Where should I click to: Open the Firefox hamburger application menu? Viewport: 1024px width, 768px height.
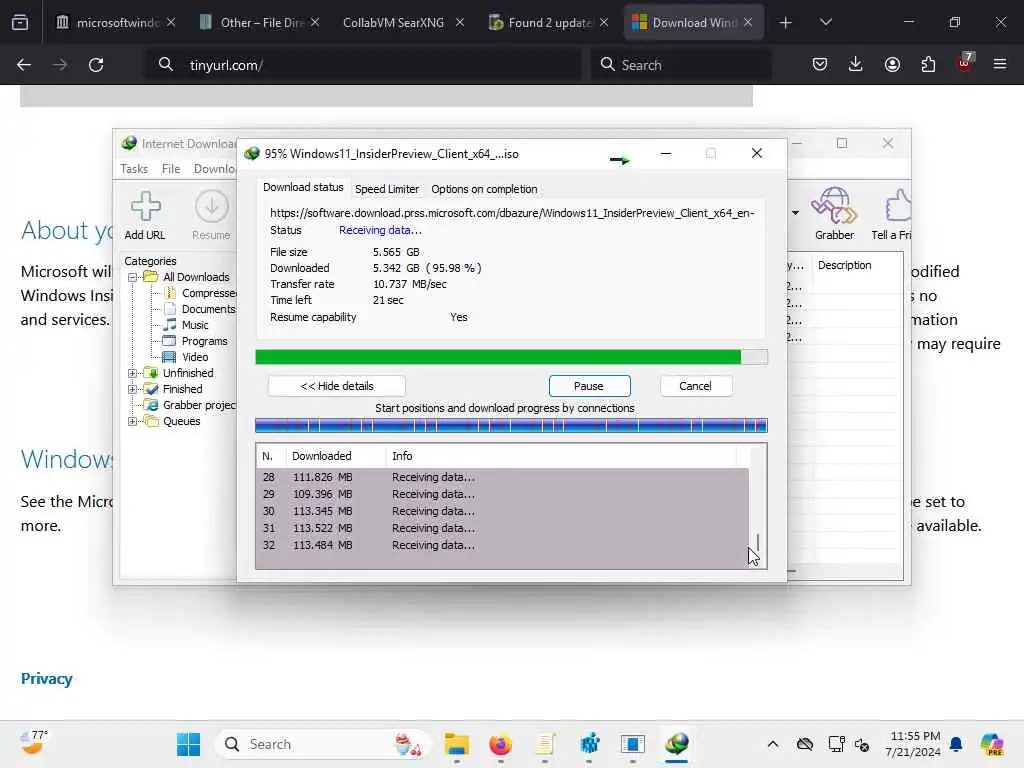[x=1000, y=64]
